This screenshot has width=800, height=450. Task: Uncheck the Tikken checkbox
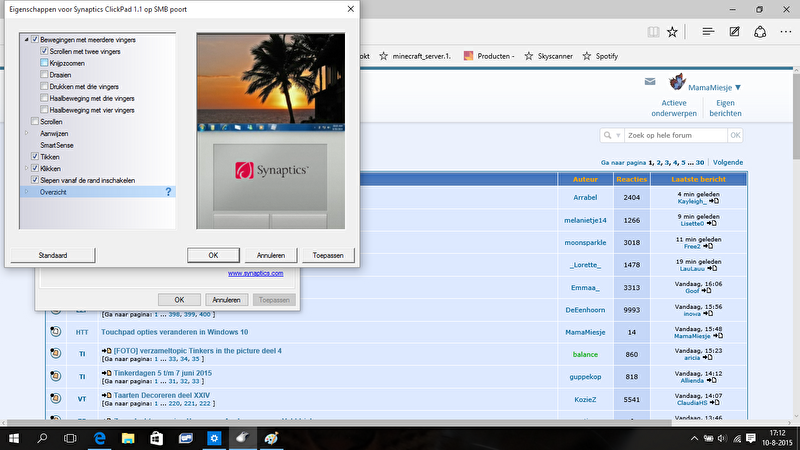point(36,157)
